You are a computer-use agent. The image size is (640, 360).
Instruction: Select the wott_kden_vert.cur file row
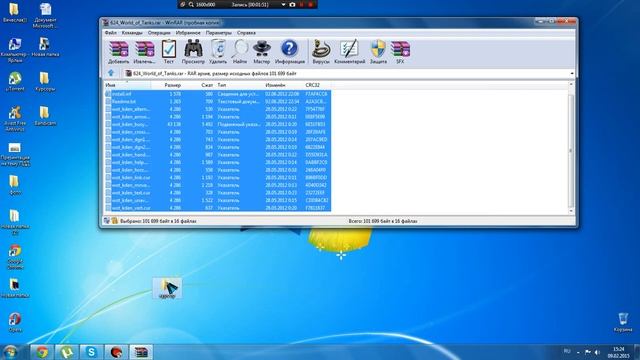pos(218,208)
